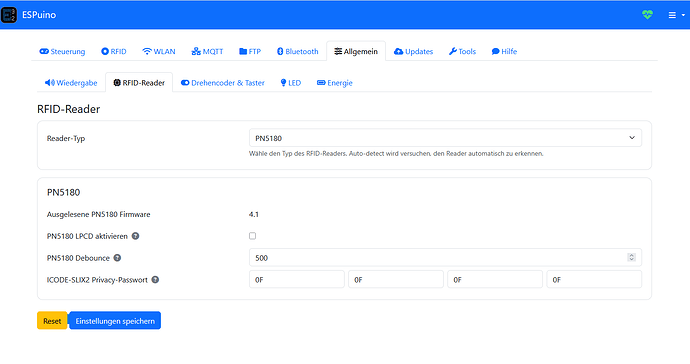This screenshot has height=364, width=690.
Task: Click the first Privacy-Passwort byte field
Action: coord(297,279)
